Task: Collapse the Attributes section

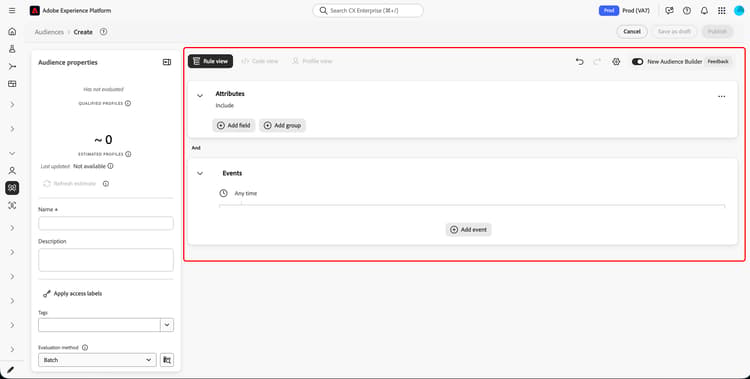Action: [200, 96]
